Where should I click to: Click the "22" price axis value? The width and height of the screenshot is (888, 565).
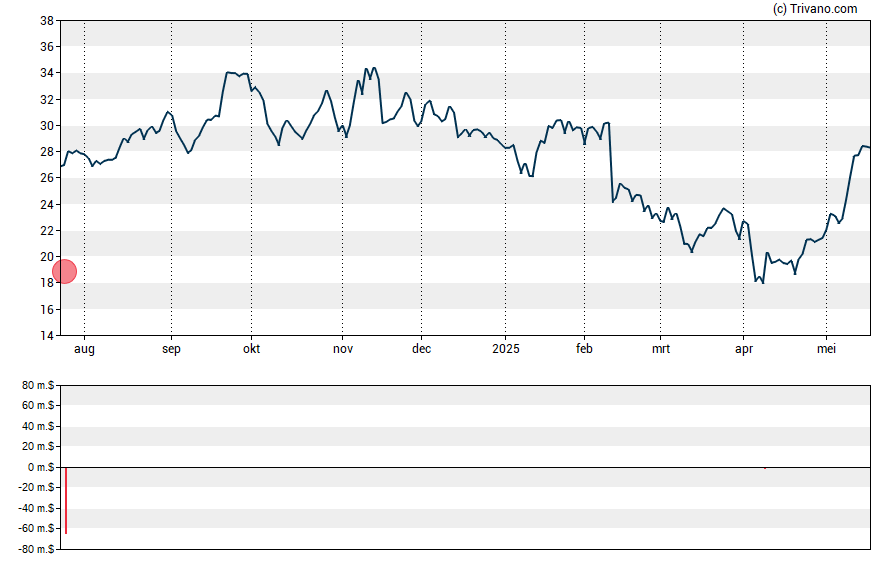tap(46, 230)
